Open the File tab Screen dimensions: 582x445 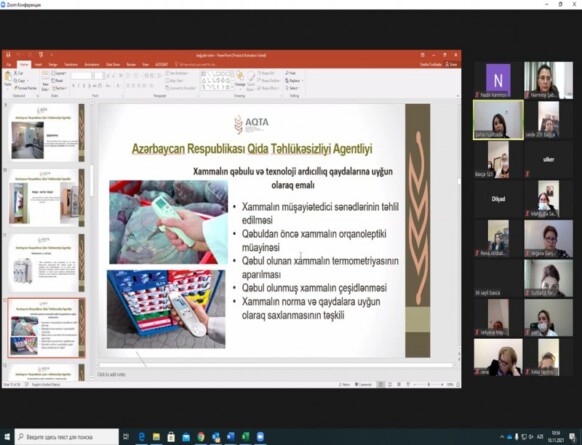pyautogui.click(x=8, y=64)
